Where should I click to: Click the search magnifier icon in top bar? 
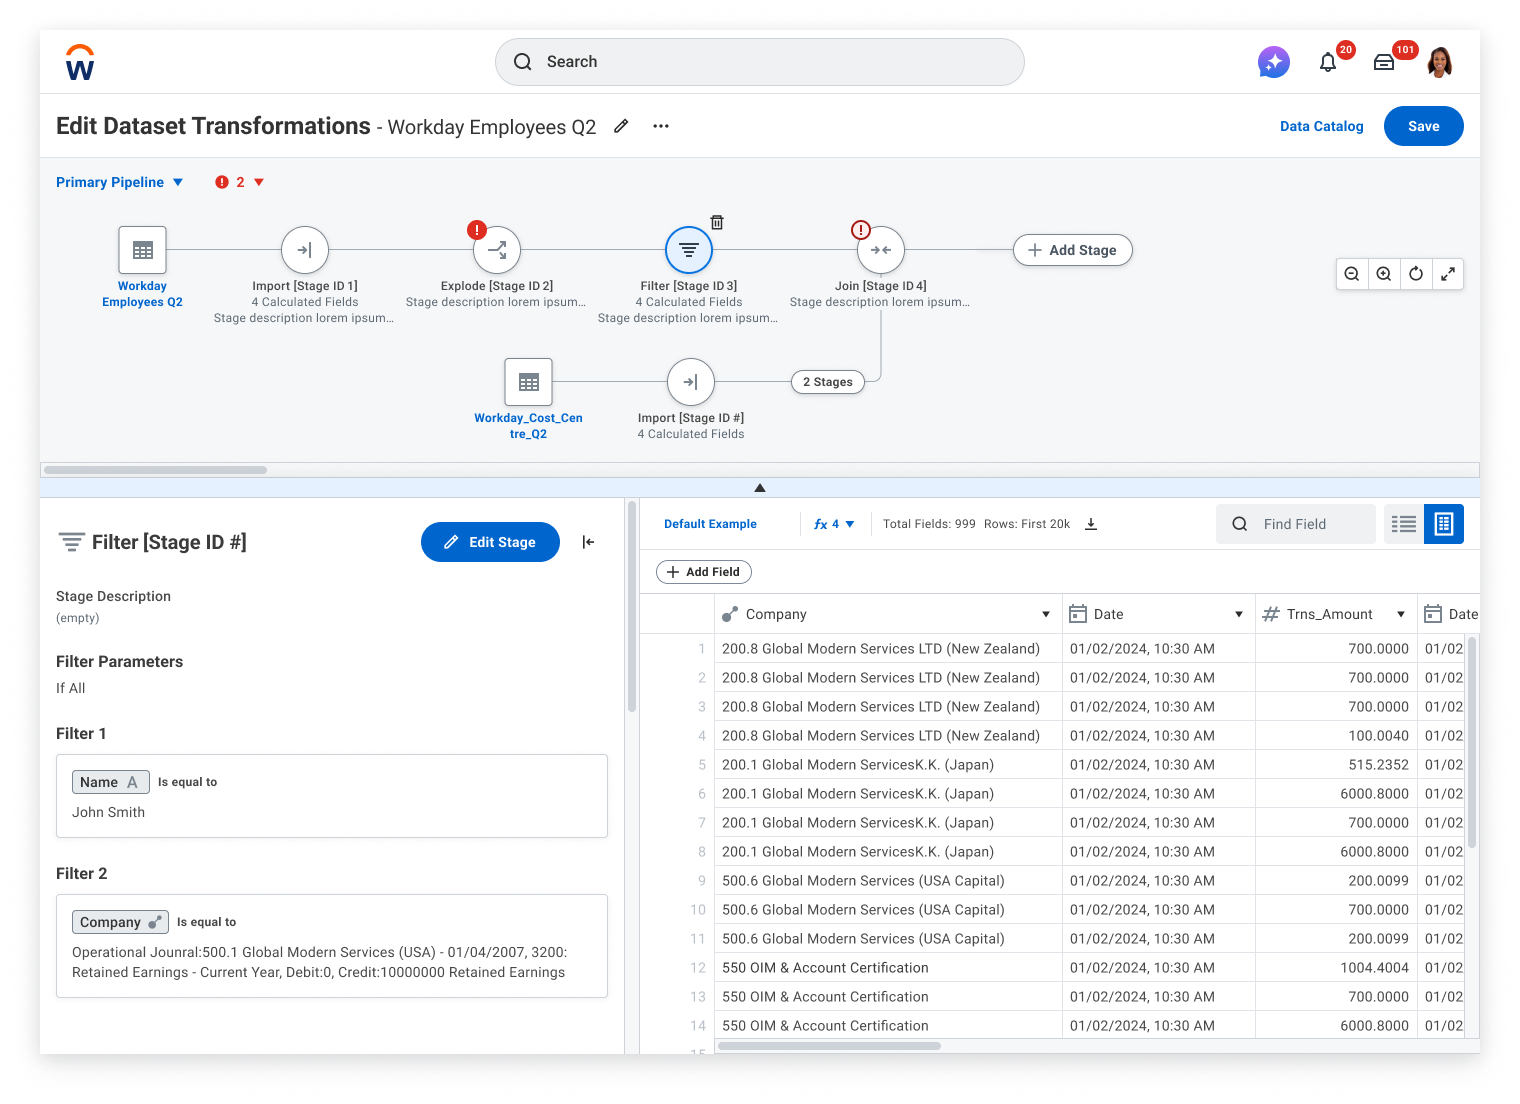click(x=523, y=62)
